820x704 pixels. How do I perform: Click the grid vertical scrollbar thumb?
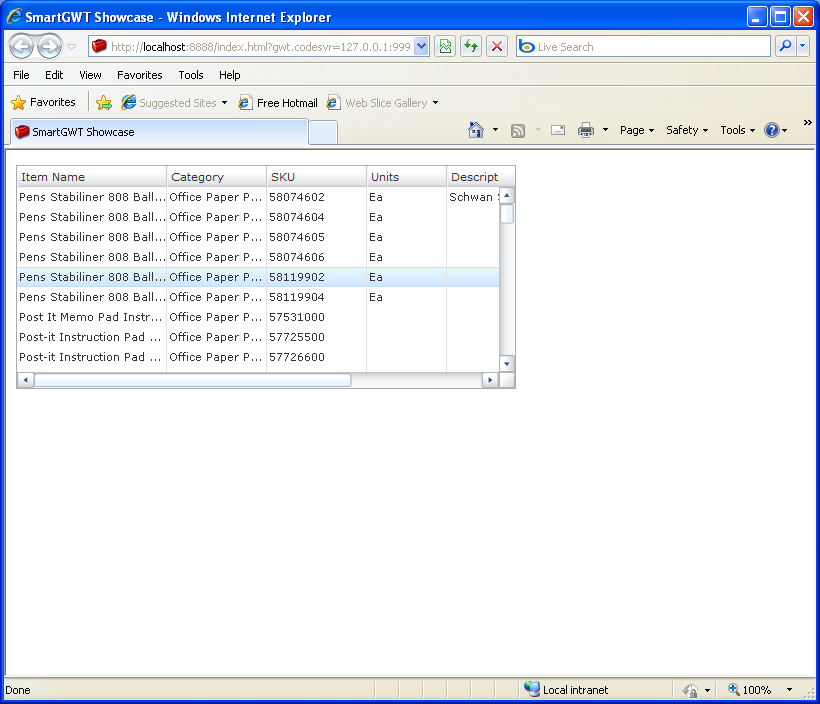pyautogui.click(x=507, y=214)
